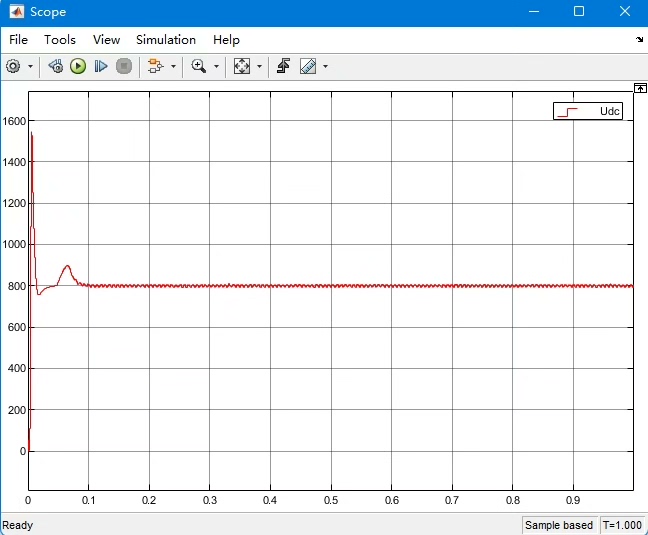Image resolution: width=648 pixels, height=535 pixels.
Task: Click the Cursor Measurements ruler icon
Action: click(308, 66)
